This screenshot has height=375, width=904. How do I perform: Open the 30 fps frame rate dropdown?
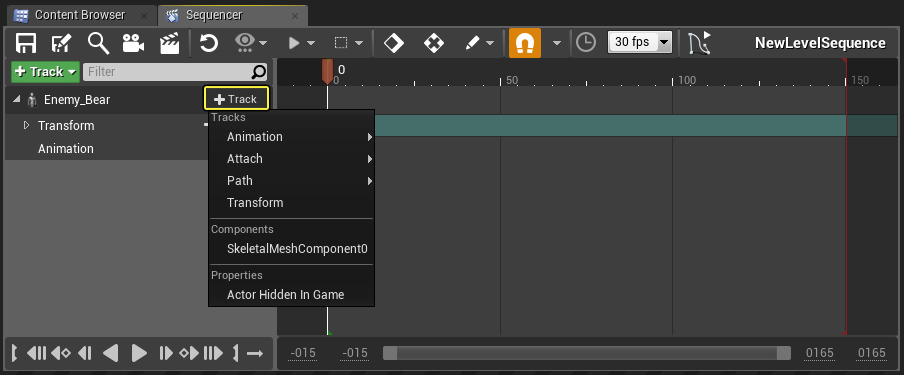tap(640, 42)
